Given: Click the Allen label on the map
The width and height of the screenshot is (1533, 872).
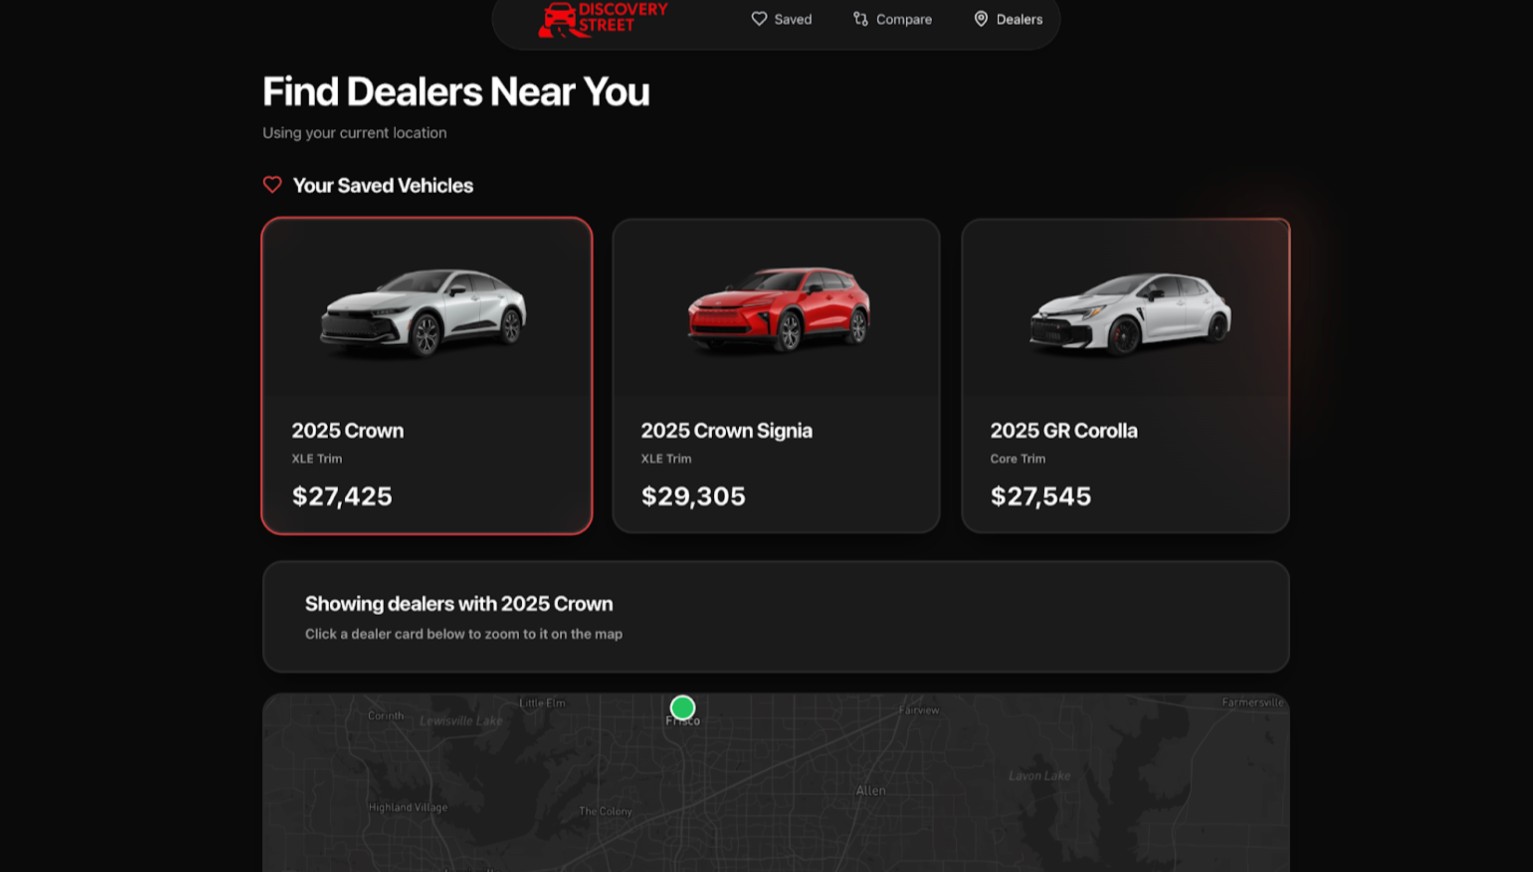Looking at the screenshot, I should pos(871,790).
